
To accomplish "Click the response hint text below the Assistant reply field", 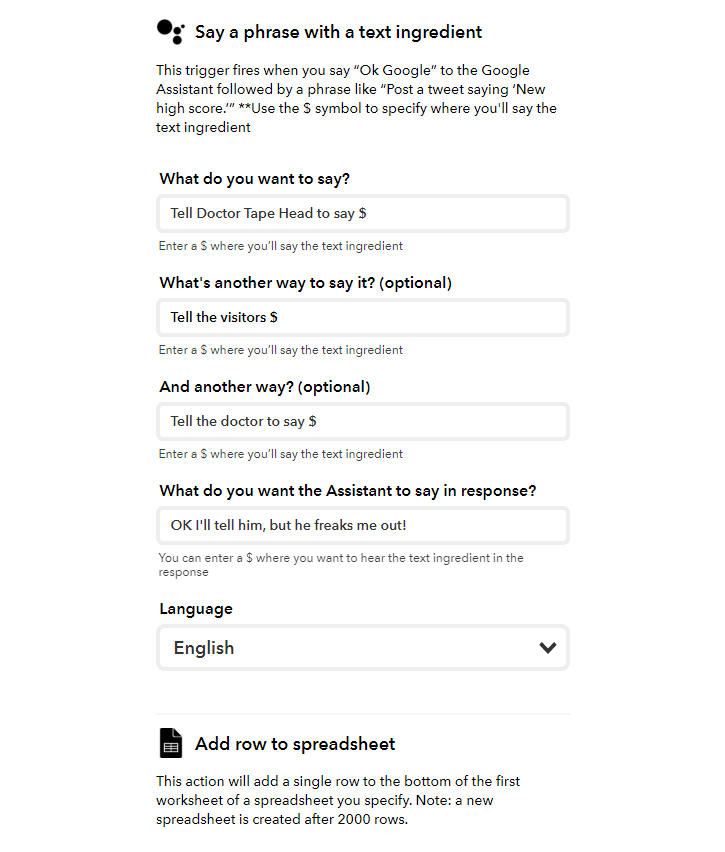I will pos(339,565).
